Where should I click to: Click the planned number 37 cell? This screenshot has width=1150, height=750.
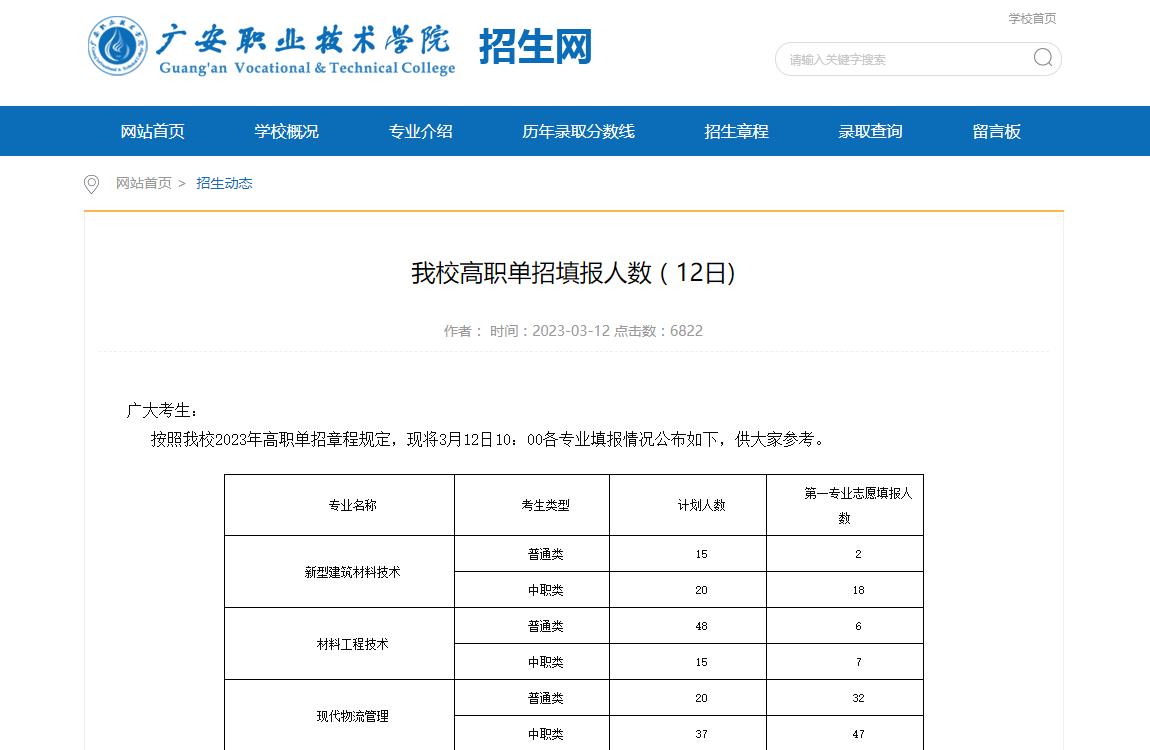(x=688, y=733)
